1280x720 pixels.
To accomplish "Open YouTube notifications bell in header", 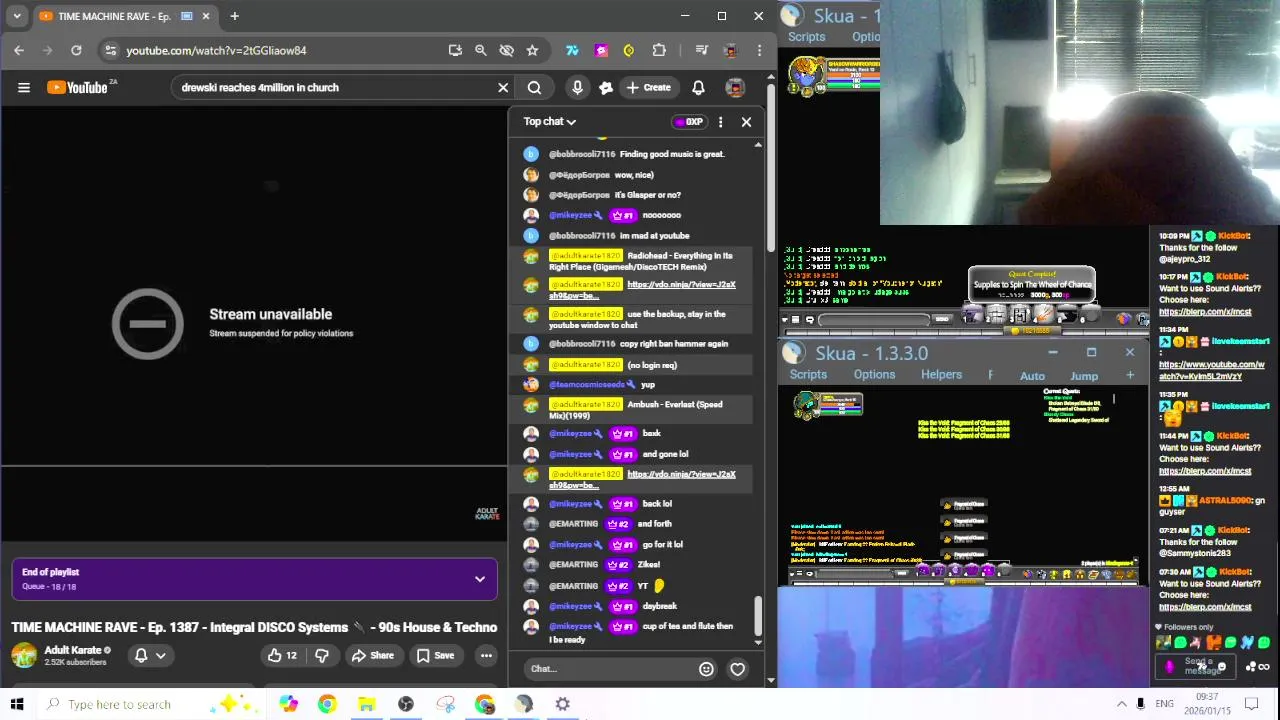I will click(698, 87).
